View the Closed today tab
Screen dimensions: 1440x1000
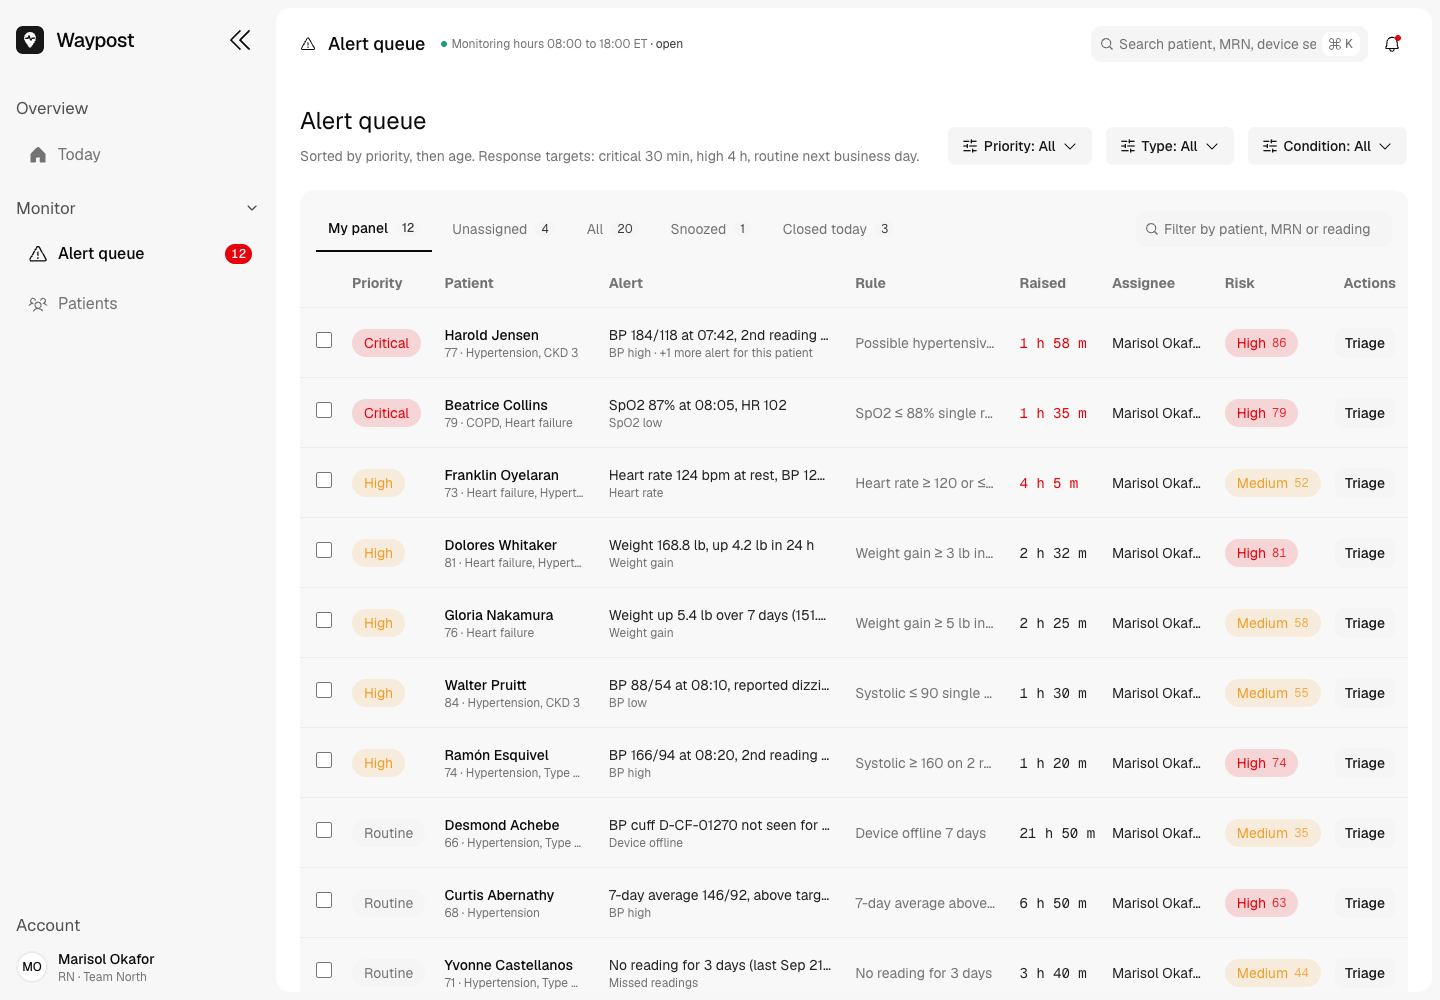(837, 229)
